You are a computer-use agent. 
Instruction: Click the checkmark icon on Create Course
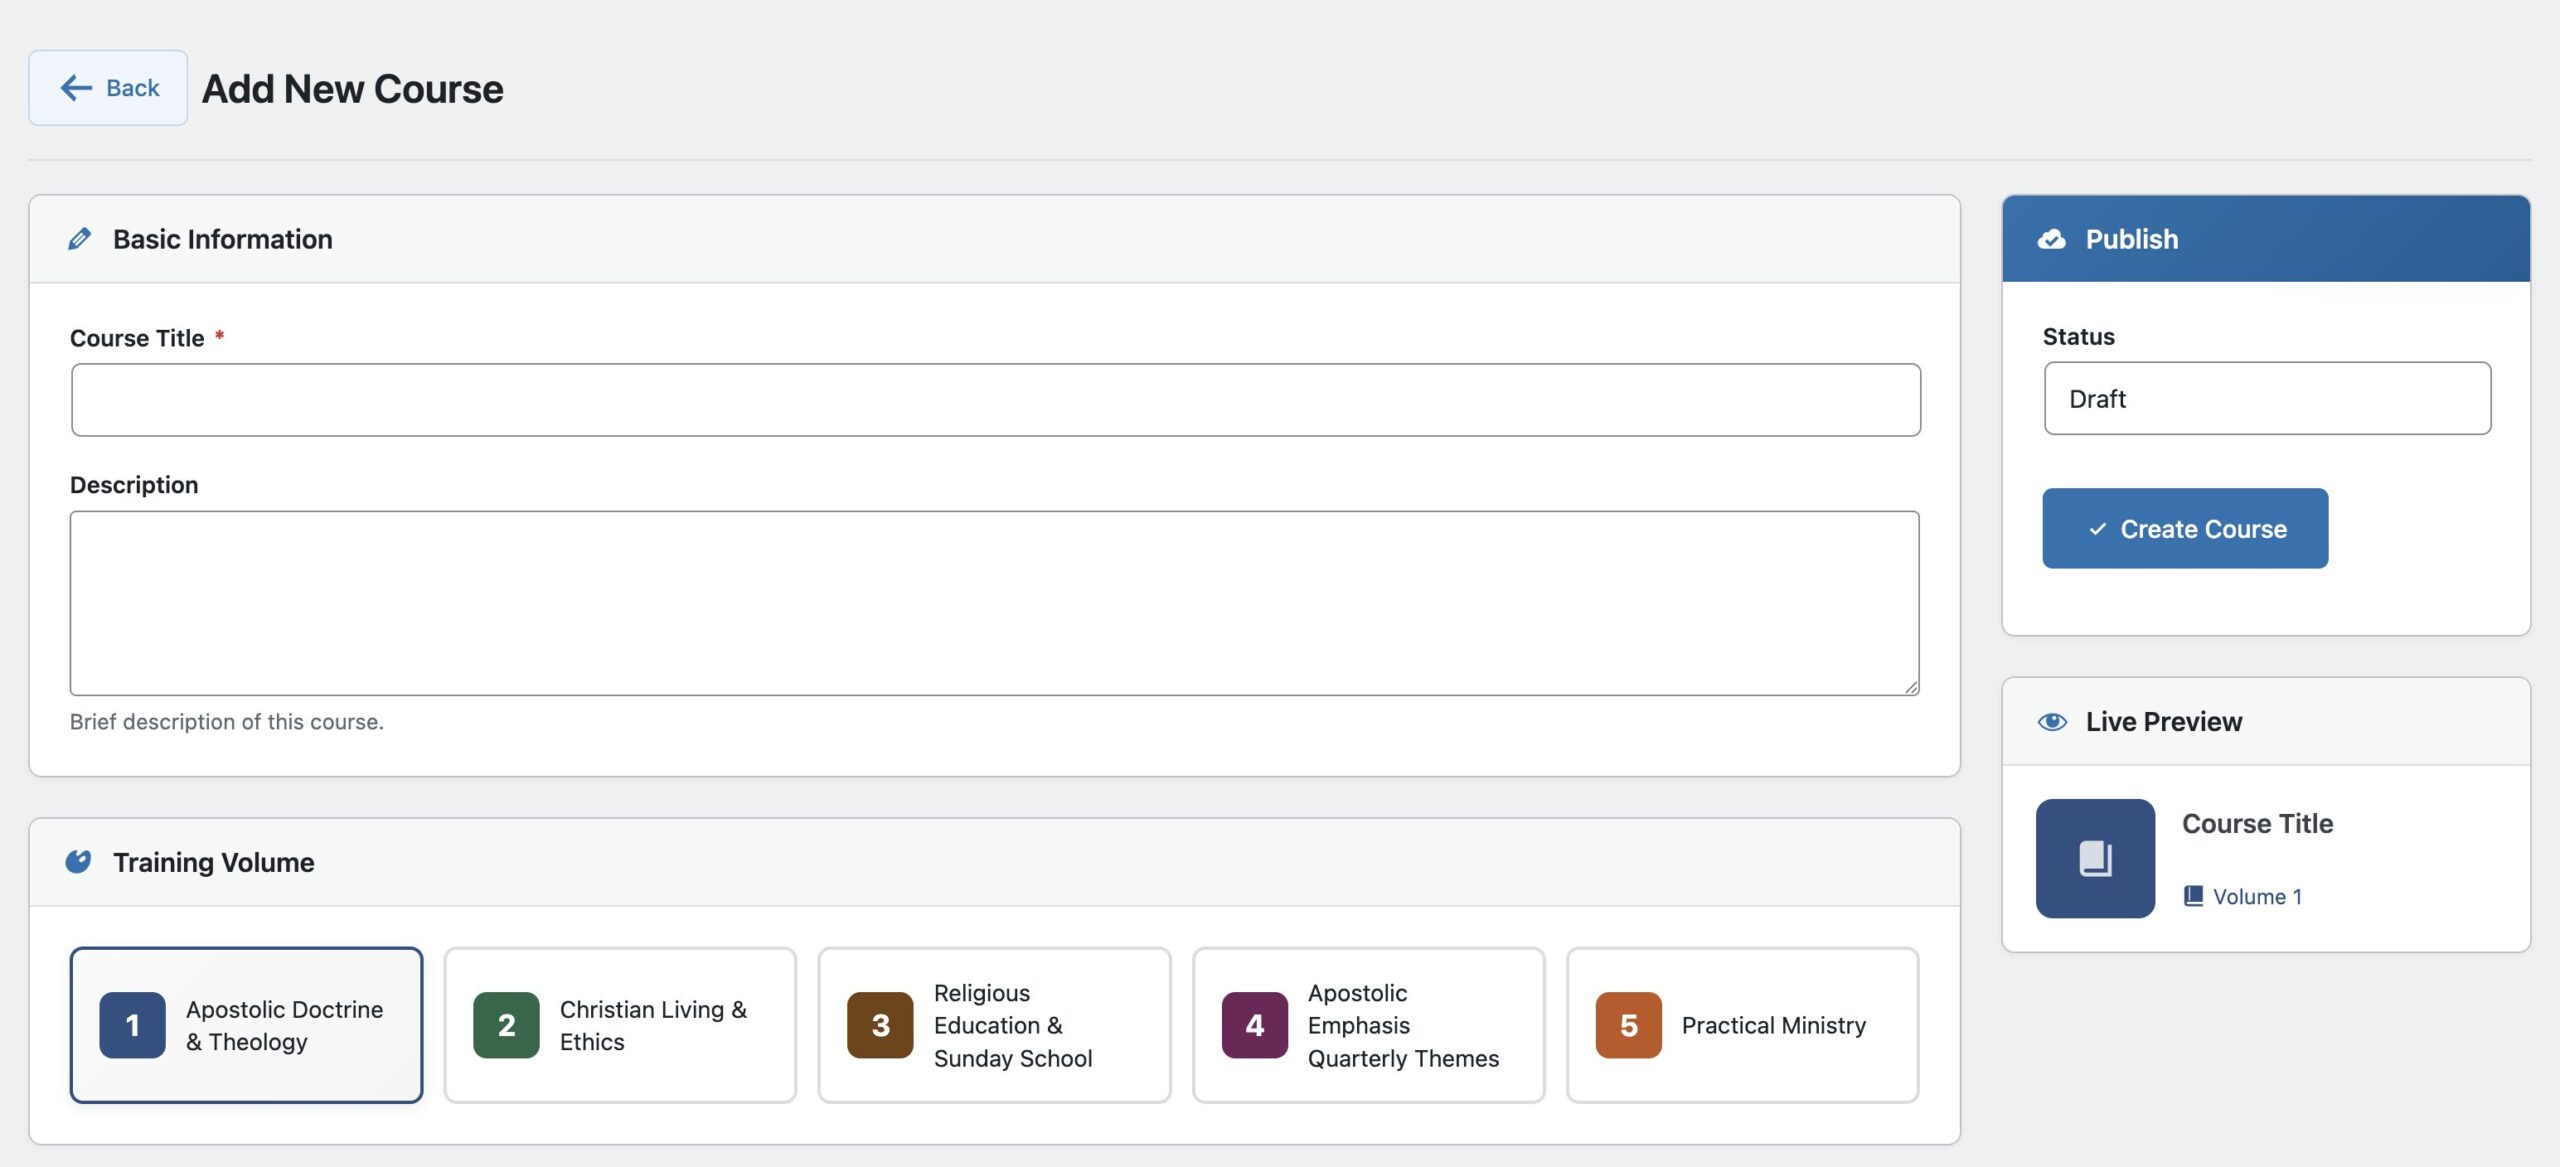2097,529
